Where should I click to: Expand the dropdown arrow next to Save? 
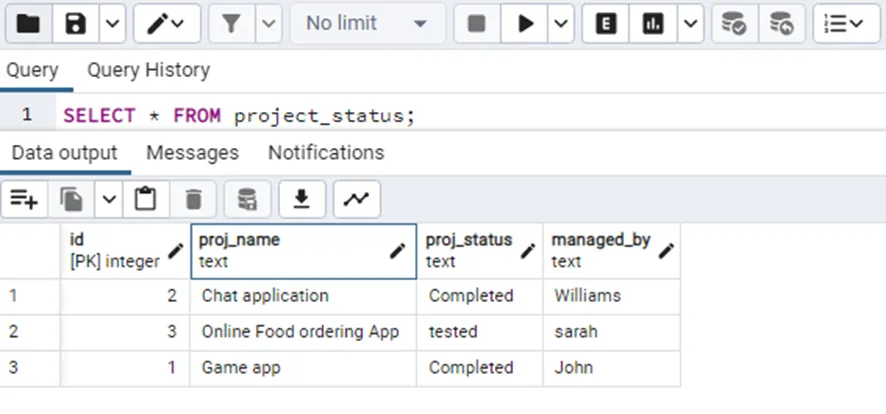113,24
